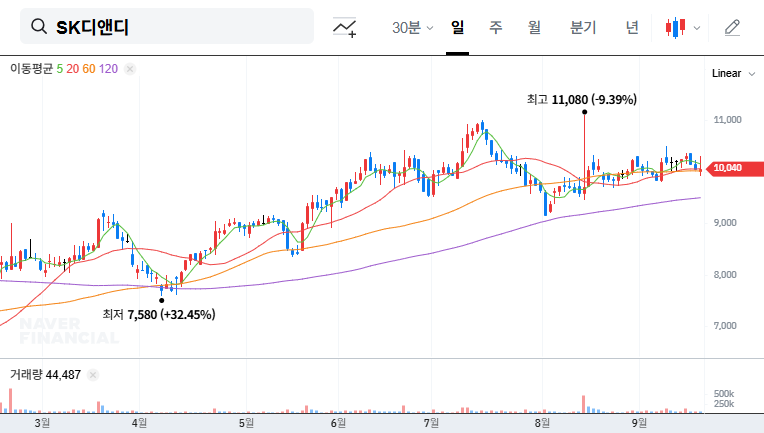Click the 500k volume axis label
Viewport: 764px width, 433px height.
(x=724, y=394)
